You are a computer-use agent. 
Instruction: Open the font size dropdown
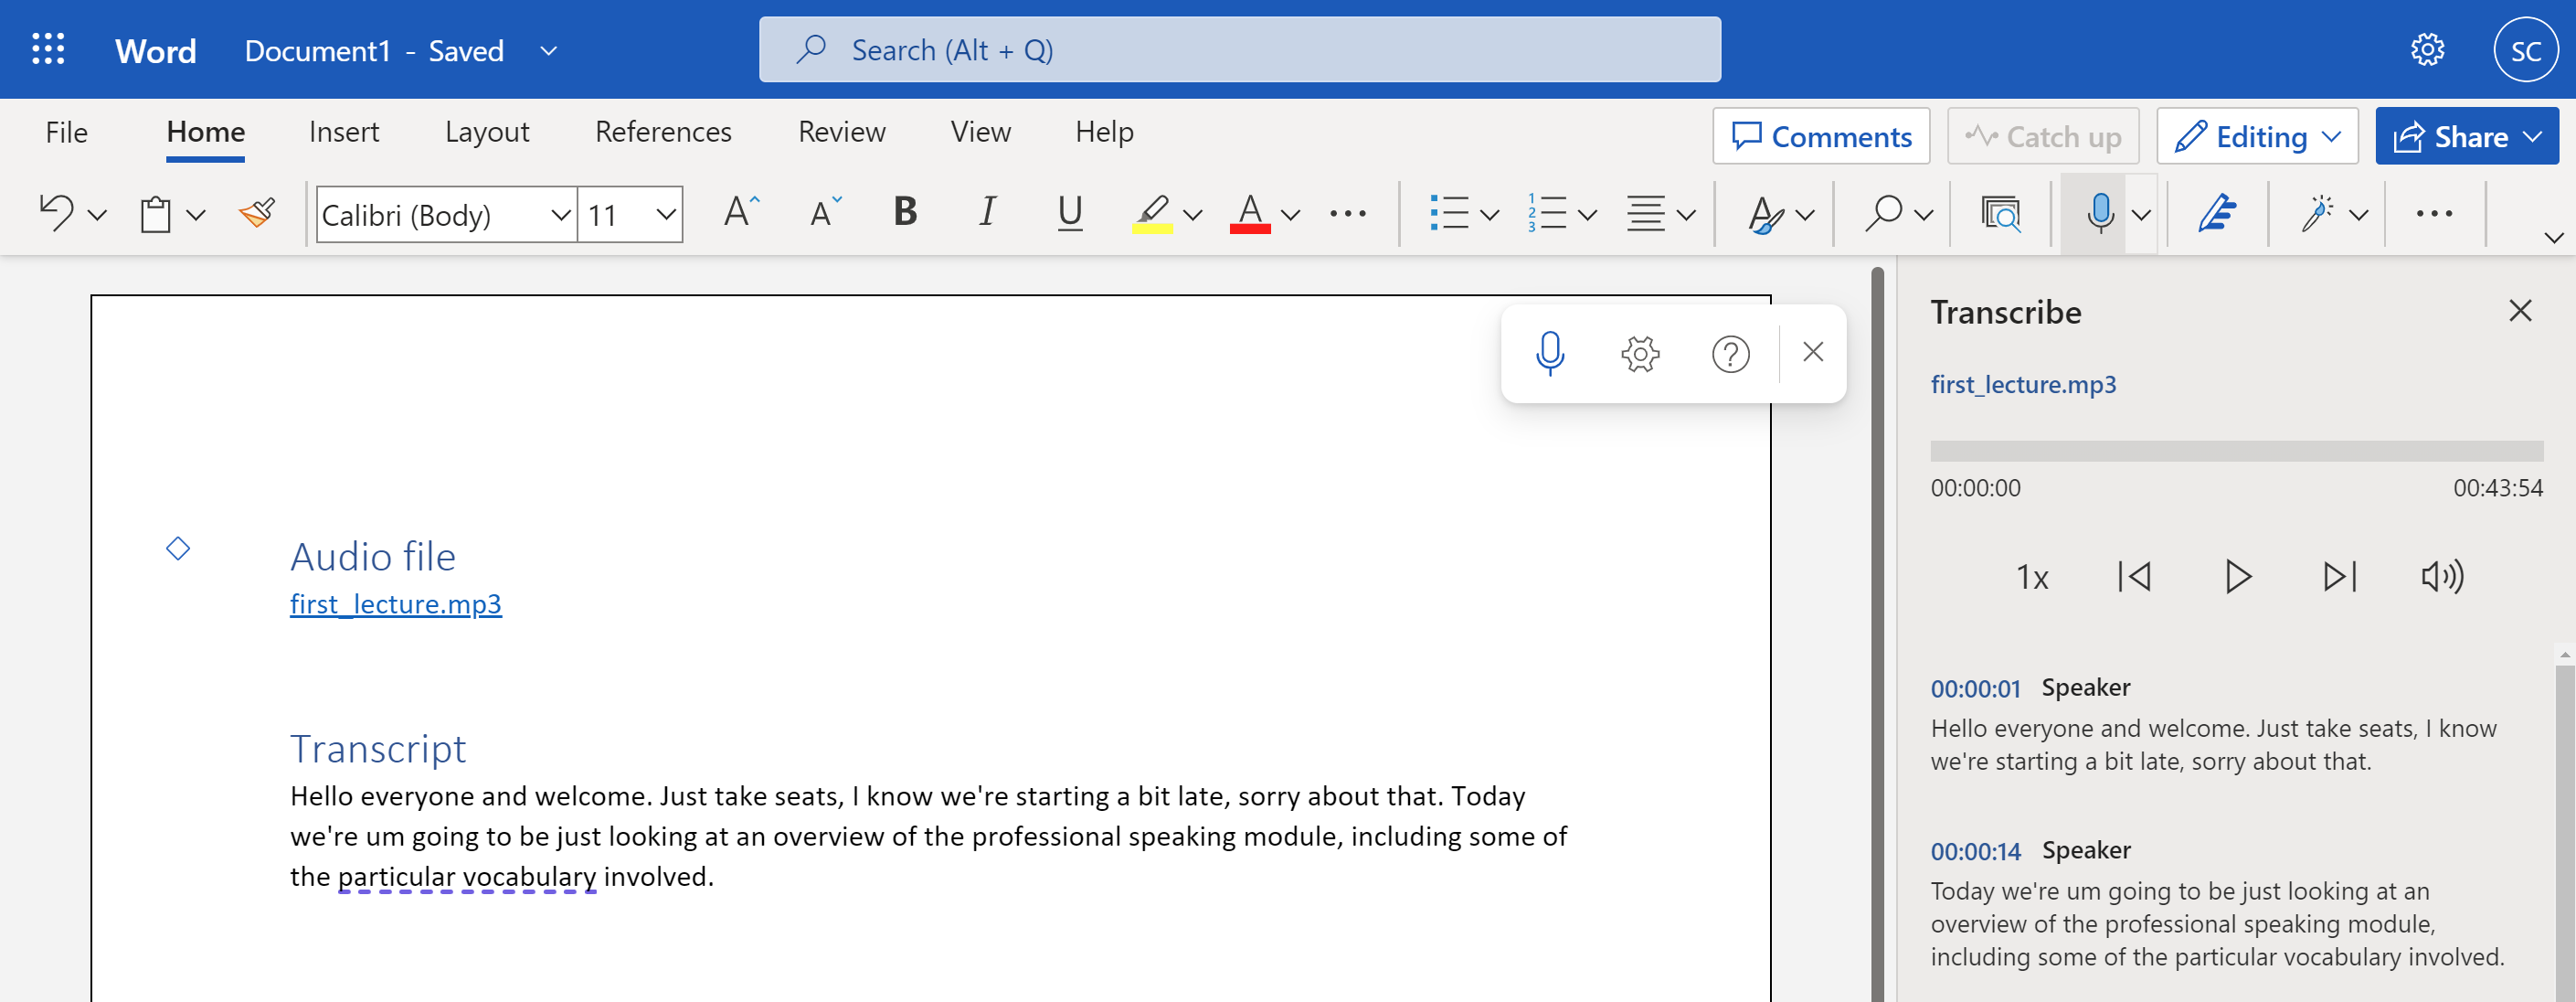pyautogui.click(x=666, y=214)
